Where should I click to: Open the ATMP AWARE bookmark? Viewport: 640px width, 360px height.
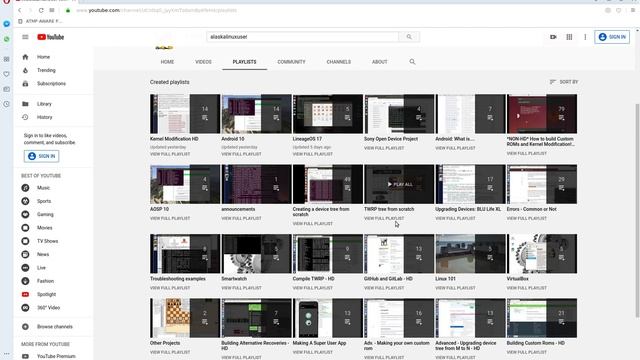pos(40,21)
